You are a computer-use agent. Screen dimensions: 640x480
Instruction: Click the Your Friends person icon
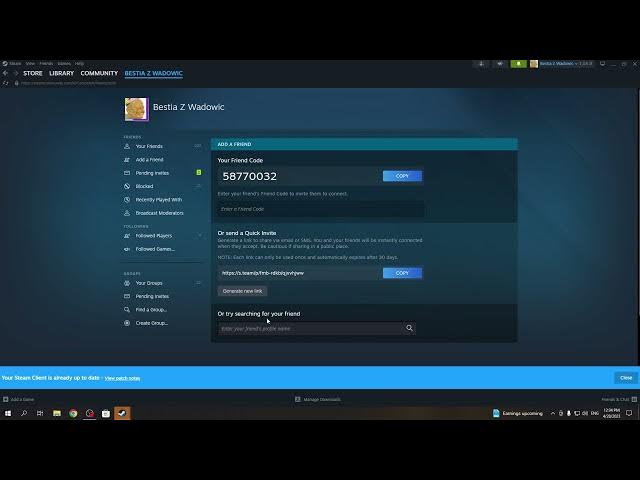point(127,146)
